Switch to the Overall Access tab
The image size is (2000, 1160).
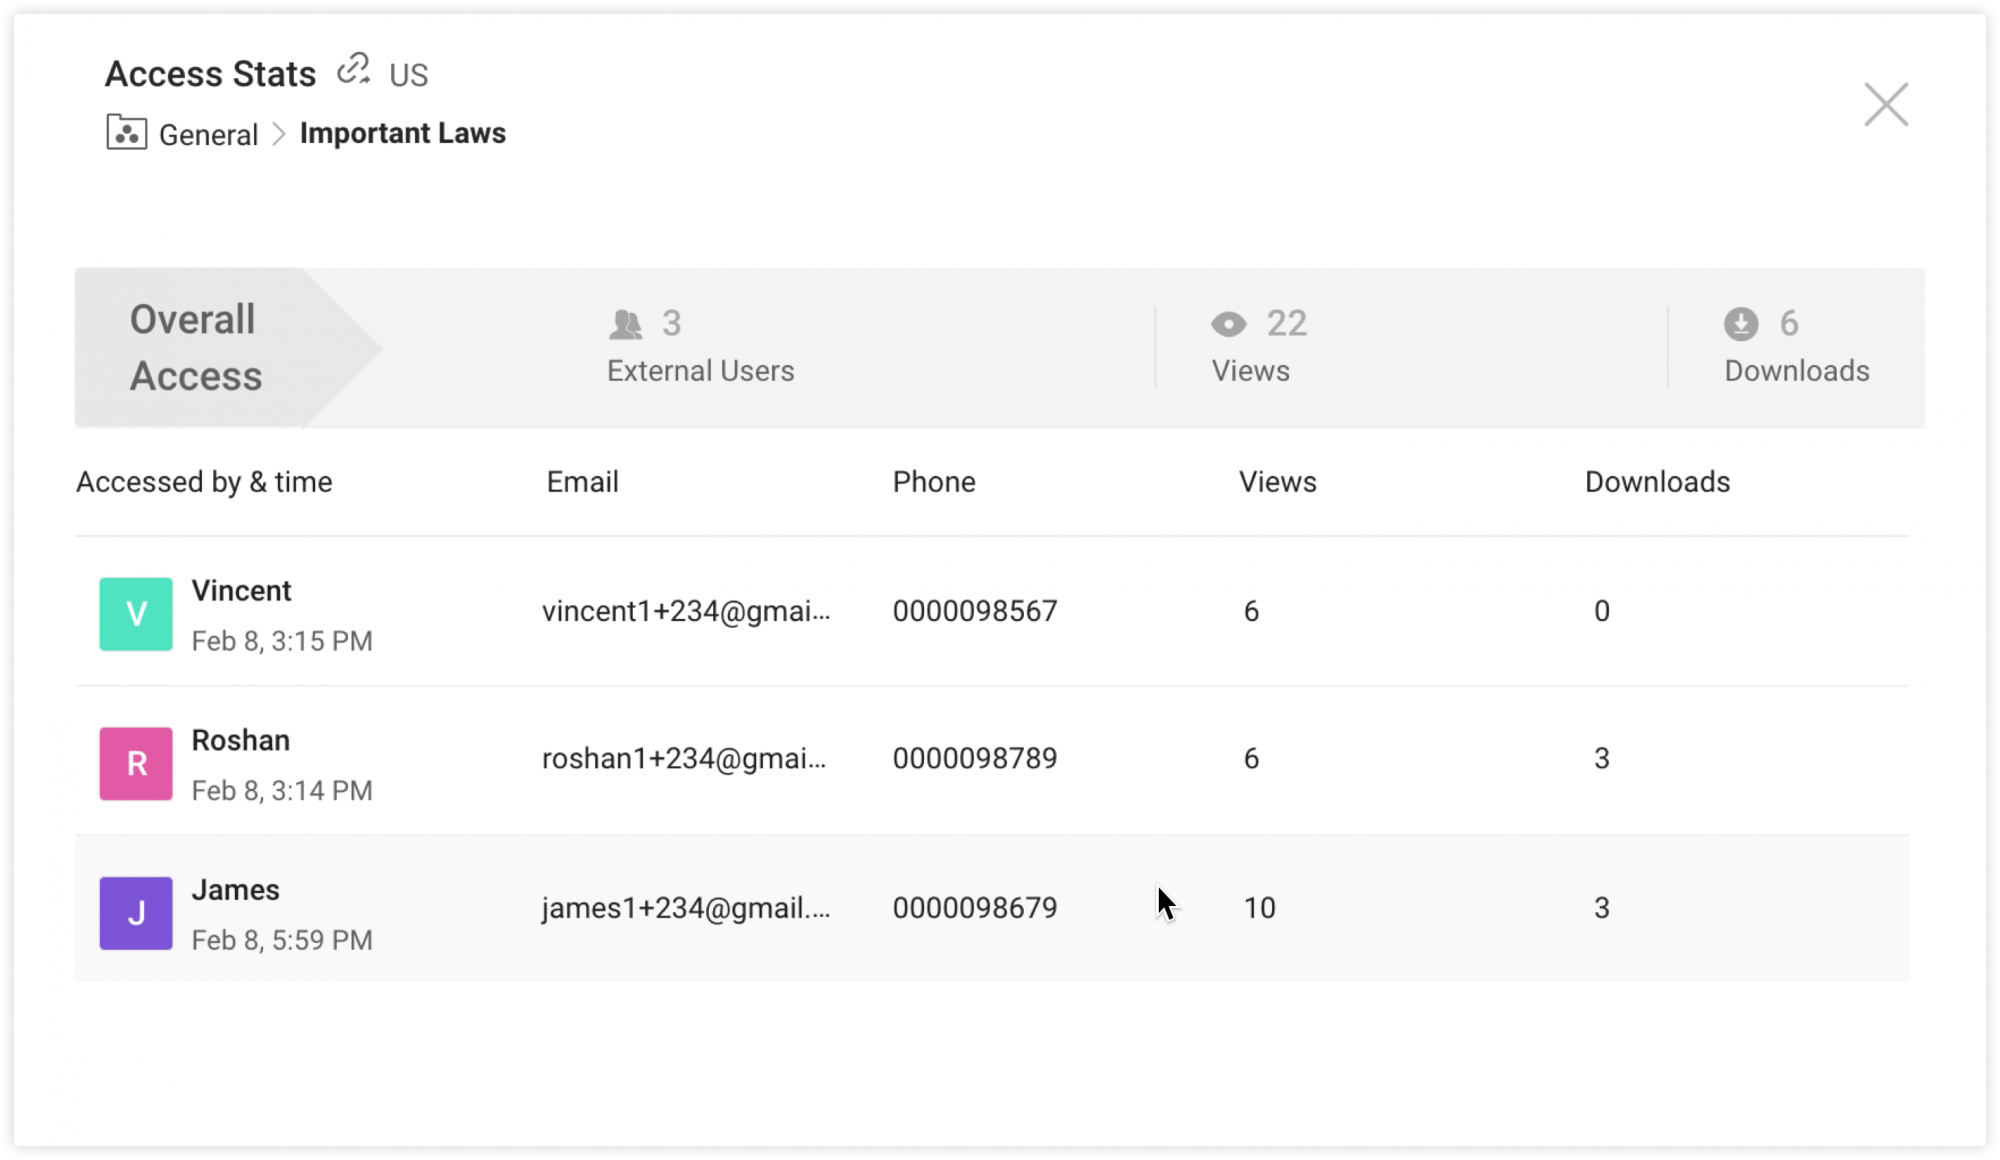[x=195, y=347]
